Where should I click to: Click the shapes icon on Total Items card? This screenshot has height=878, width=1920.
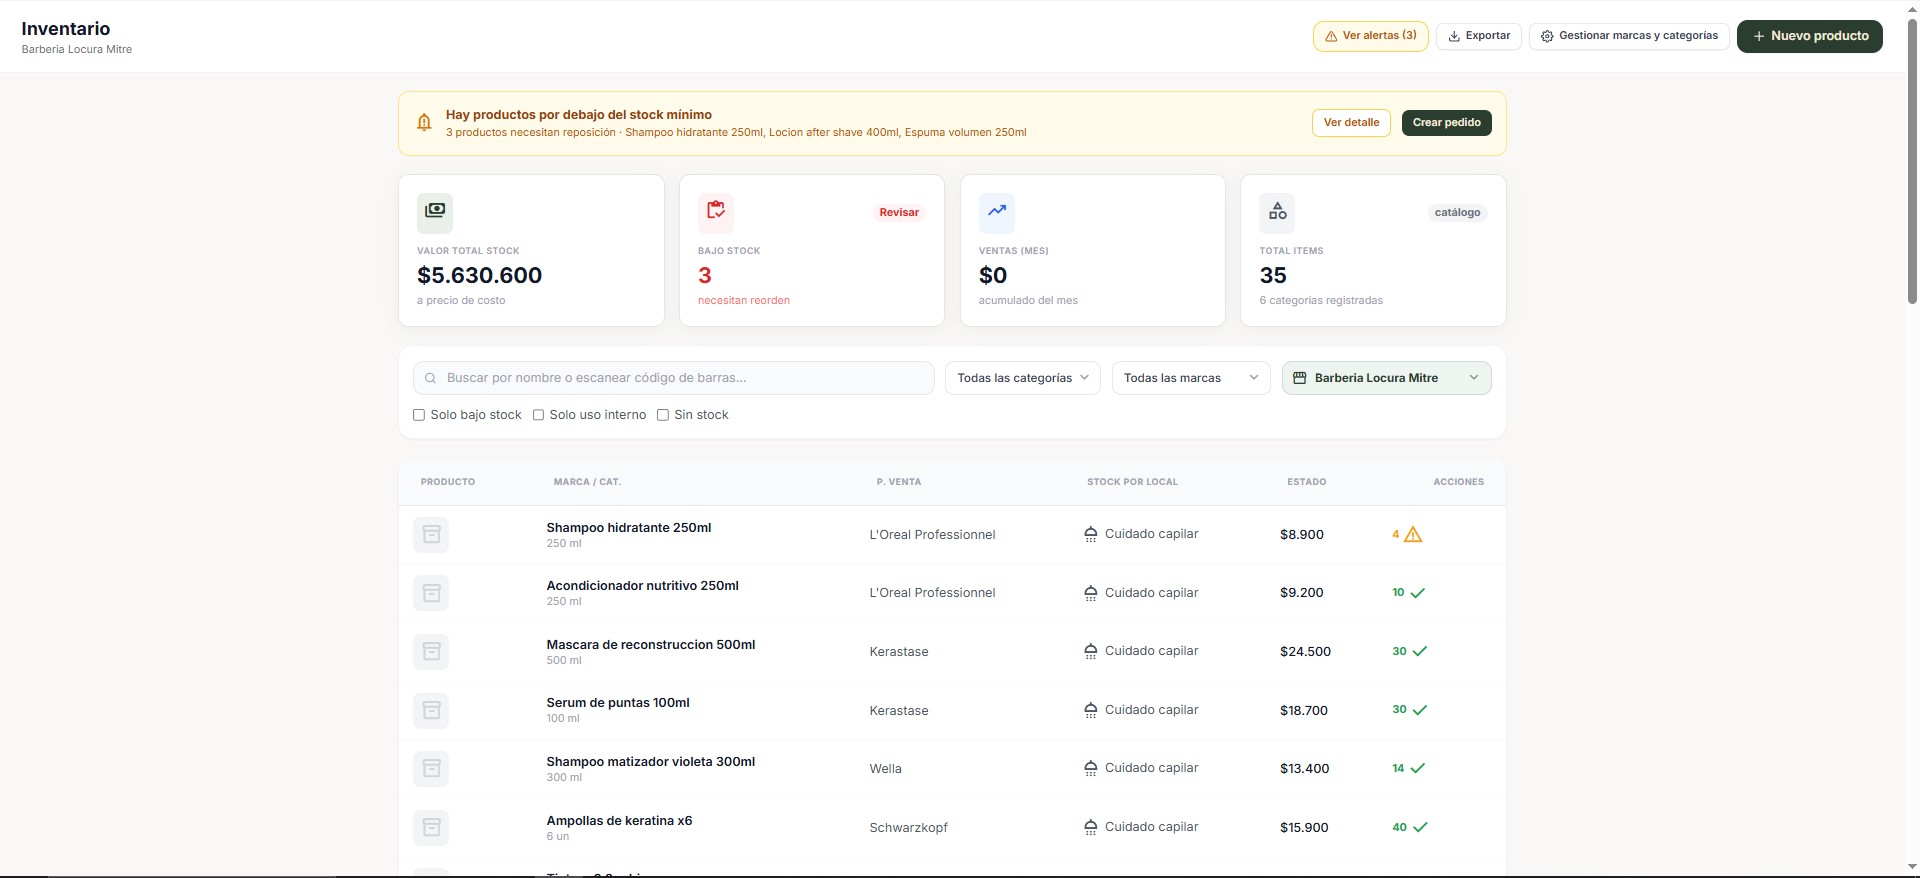tap(1278, 211)
